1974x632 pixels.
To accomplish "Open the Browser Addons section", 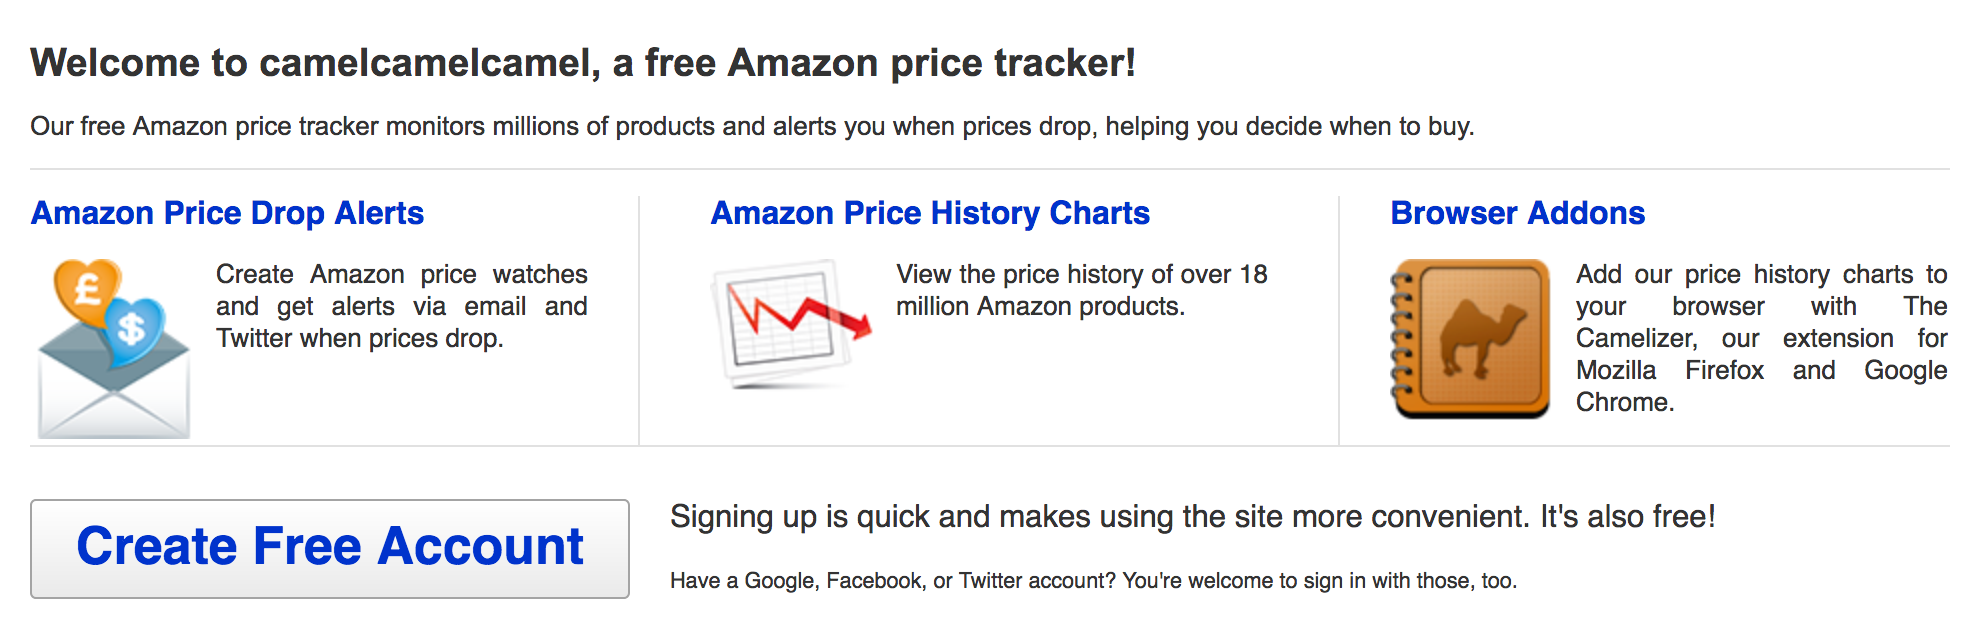I will [1518, 212].
